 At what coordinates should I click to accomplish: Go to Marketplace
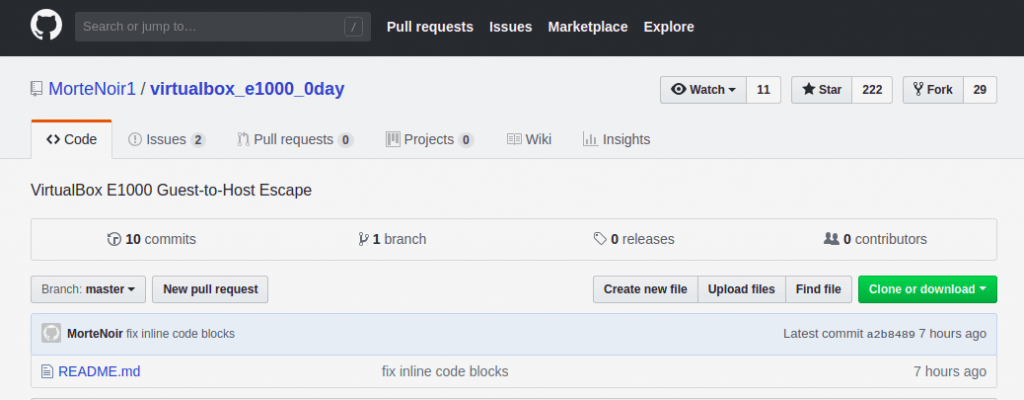pos(588,27)
